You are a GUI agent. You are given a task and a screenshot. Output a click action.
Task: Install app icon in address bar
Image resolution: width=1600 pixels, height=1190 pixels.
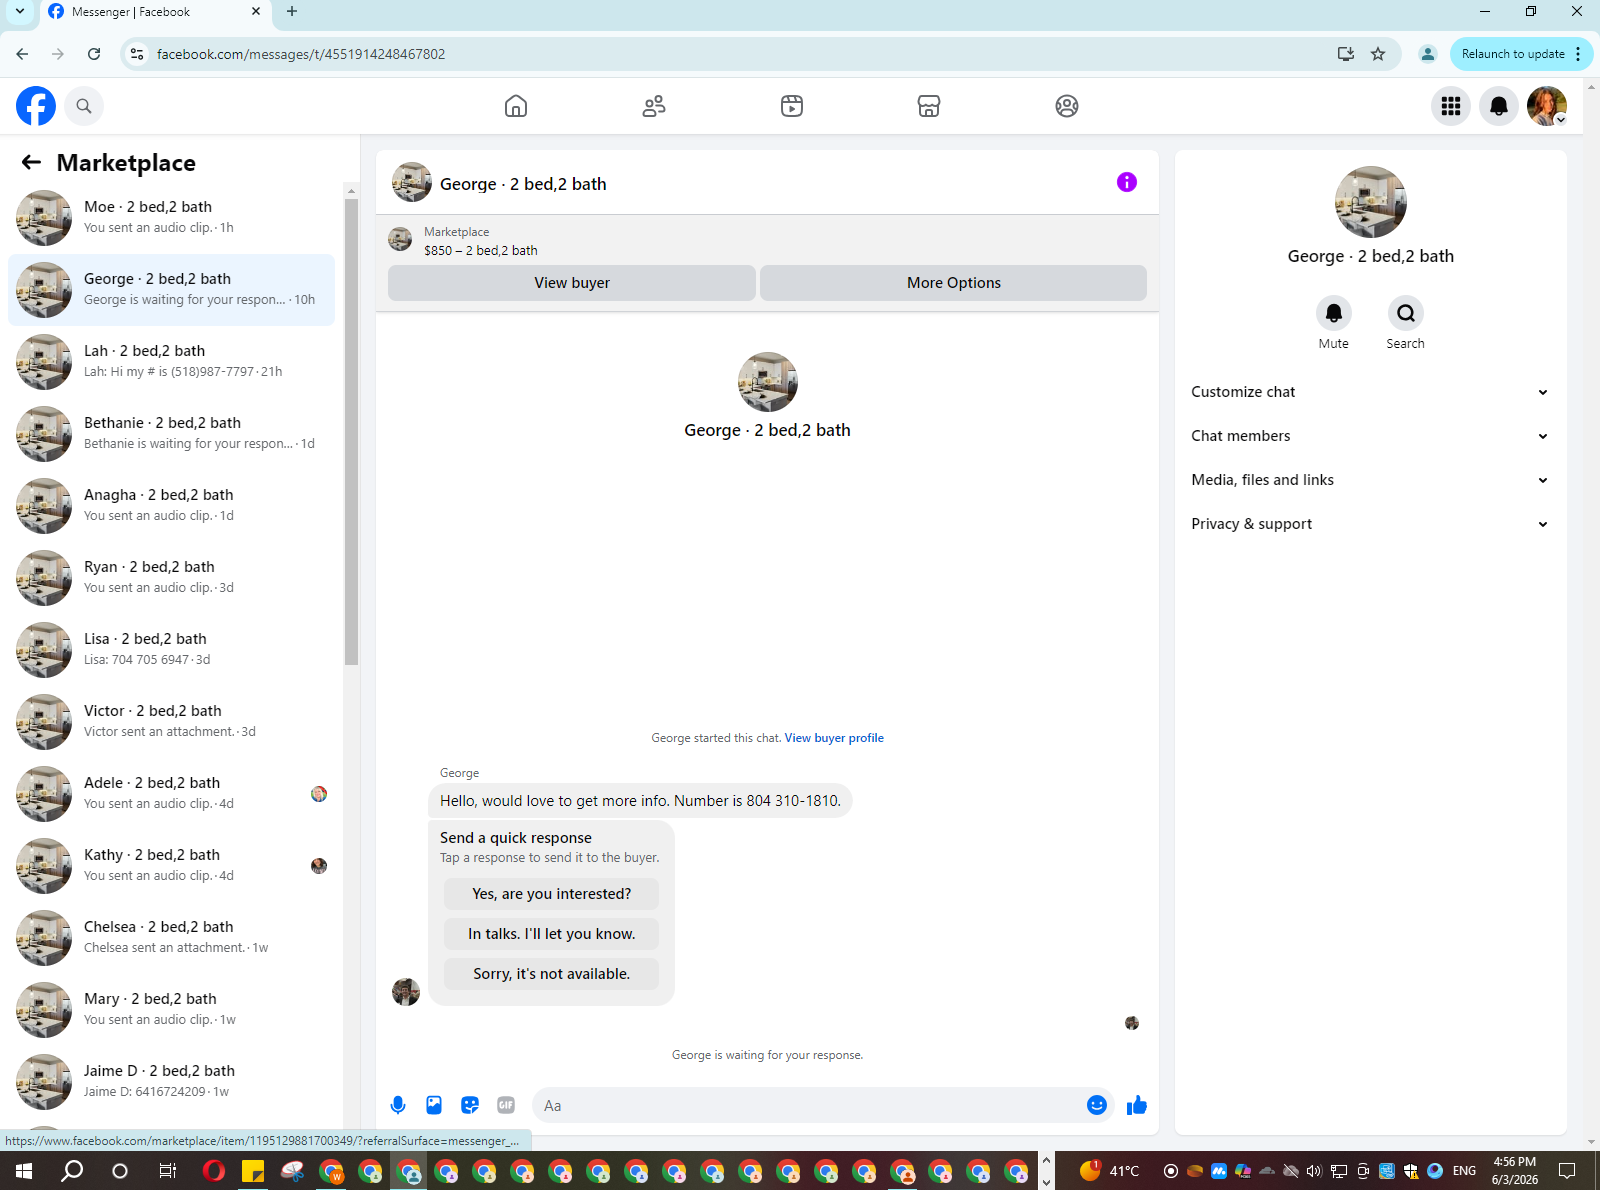tap(1346, 54)
